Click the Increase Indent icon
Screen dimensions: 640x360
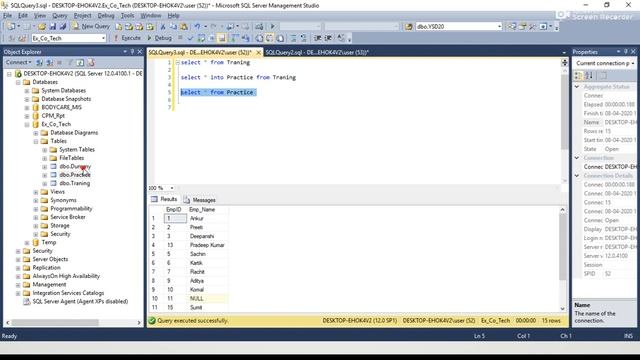pos(328,38)
